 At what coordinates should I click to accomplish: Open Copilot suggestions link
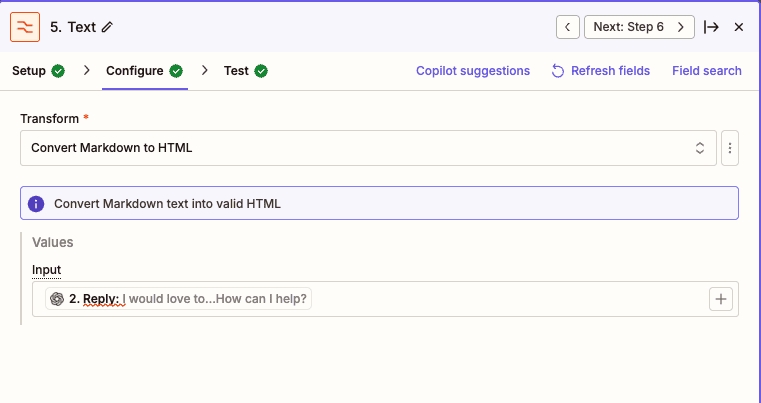[473, 71]
